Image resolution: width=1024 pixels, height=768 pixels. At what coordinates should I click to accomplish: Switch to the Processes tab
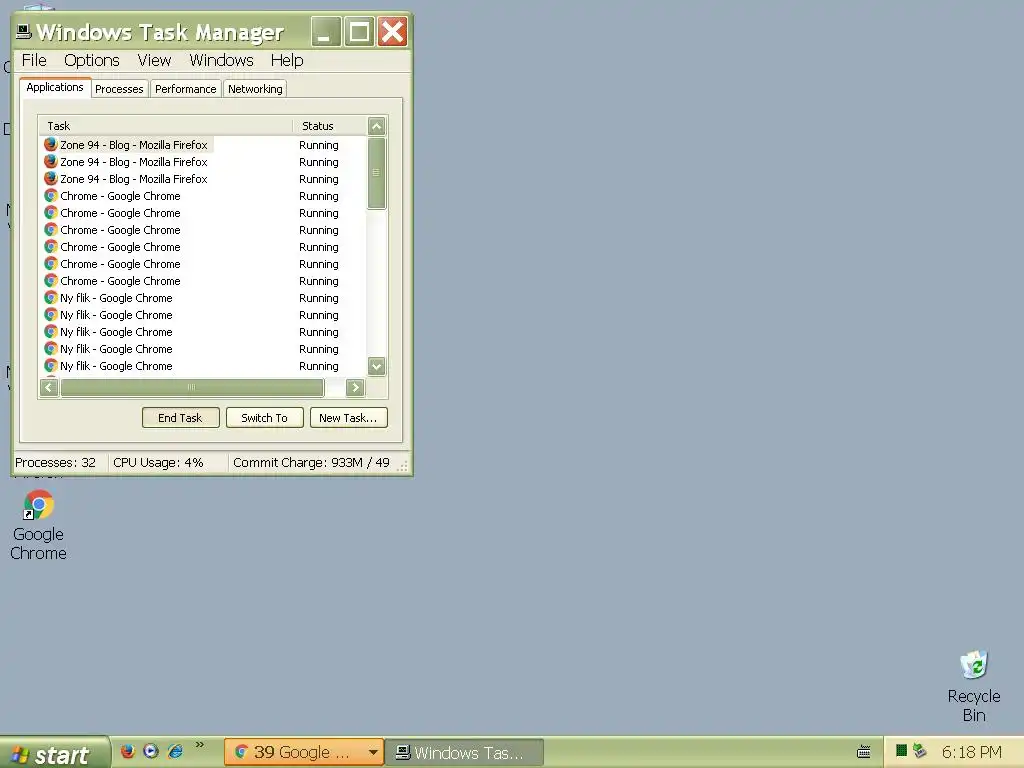point(119,89)
